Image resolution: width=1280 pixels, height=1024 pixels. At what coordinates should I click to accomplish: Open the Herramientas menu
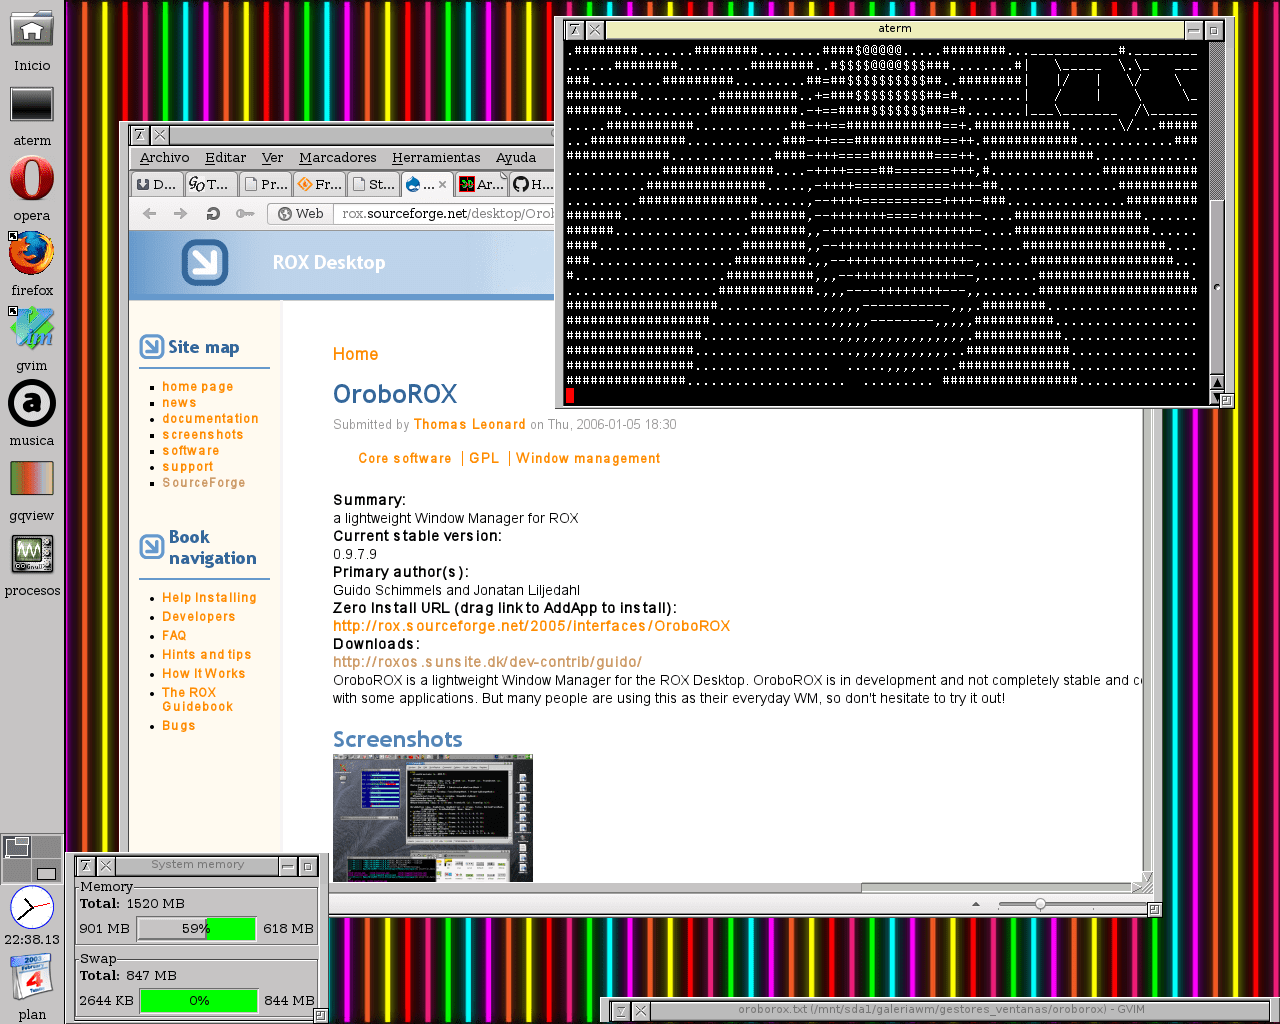(436, 158)
